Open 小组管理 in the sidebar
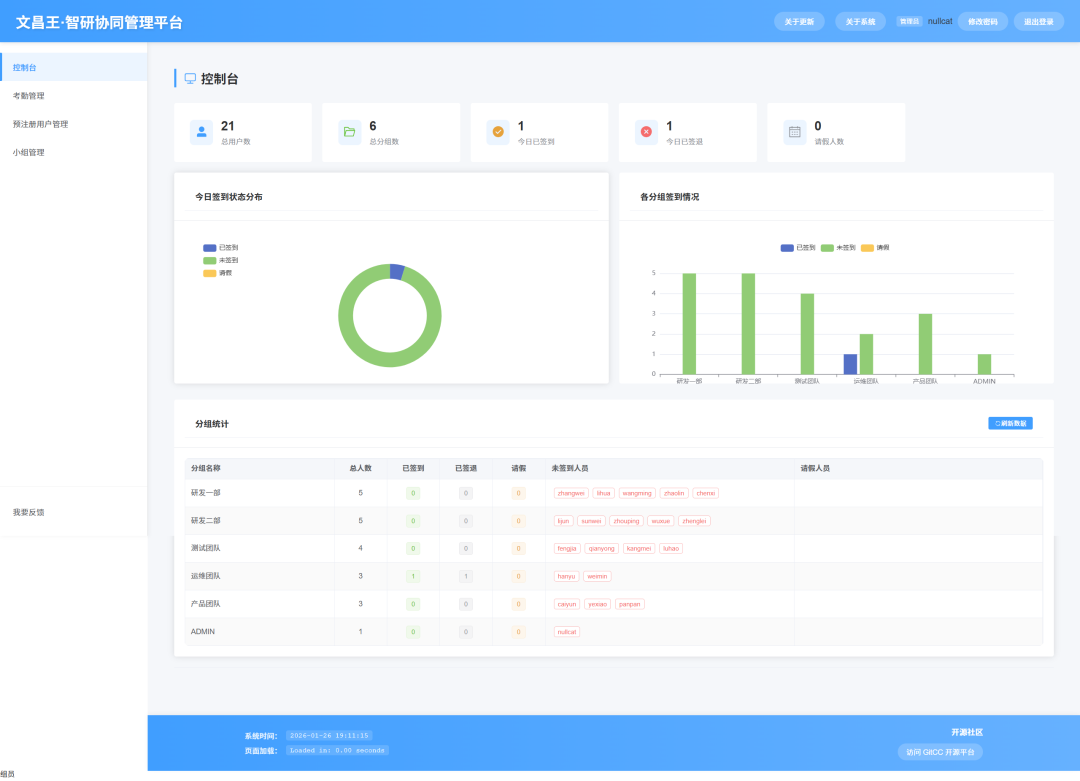The height and width of the screenshot is (781, 1080). pos(74,152)
